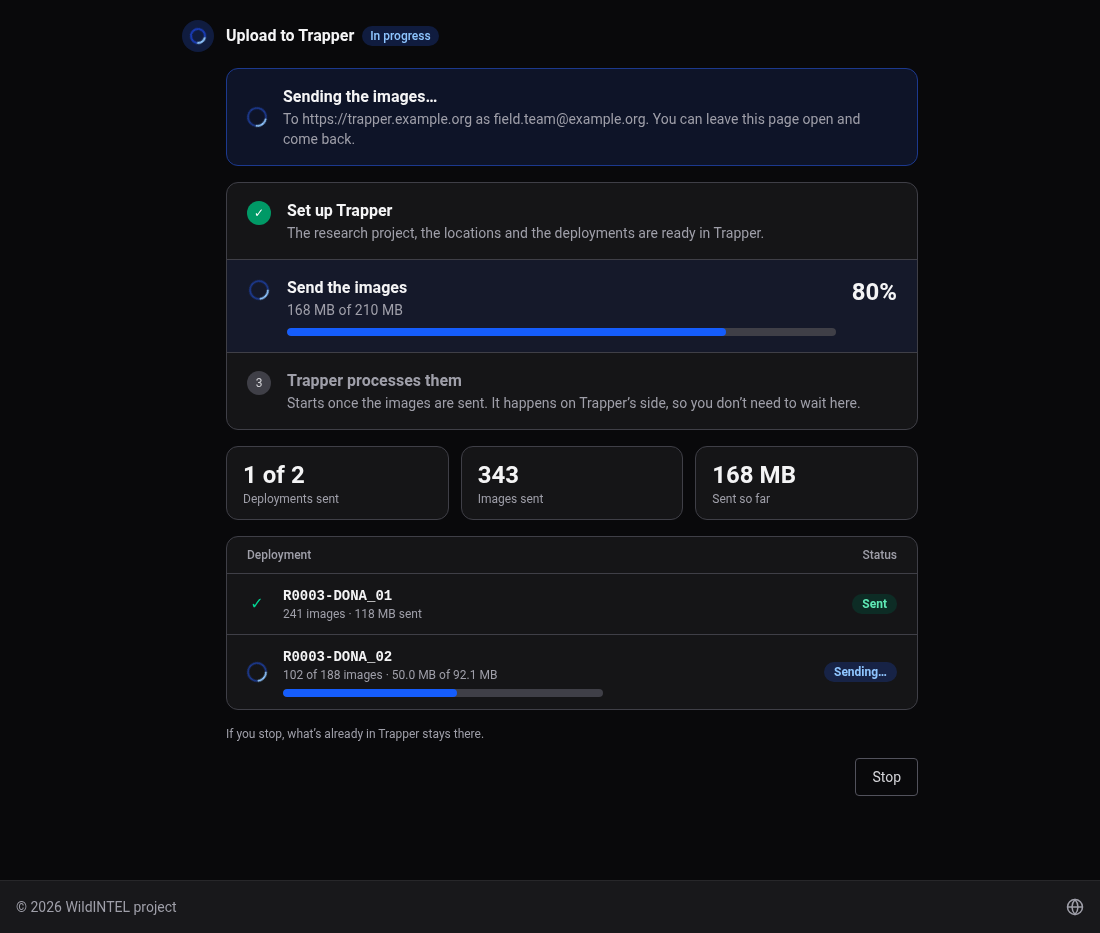Click the If you stop note text
Screen dimensions: 1100x933
[x=354, y=734]
